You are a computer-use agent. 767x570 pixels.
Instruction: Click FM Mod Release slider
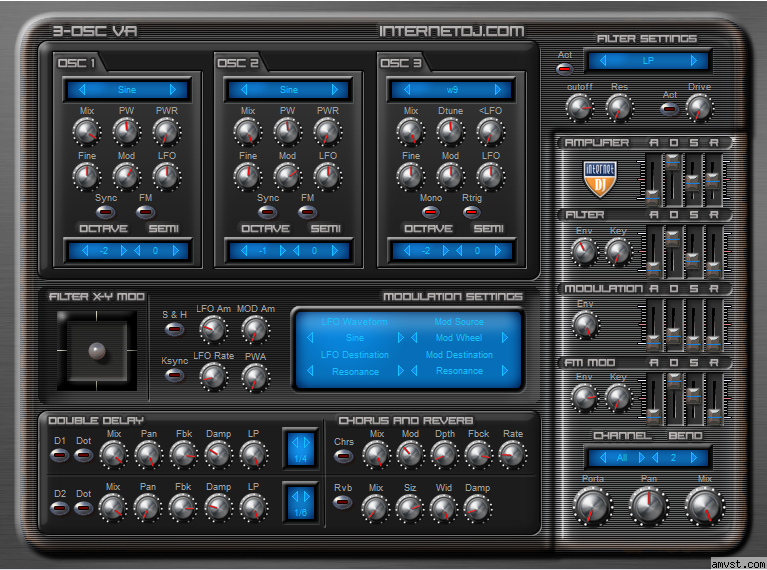(714, 416)
